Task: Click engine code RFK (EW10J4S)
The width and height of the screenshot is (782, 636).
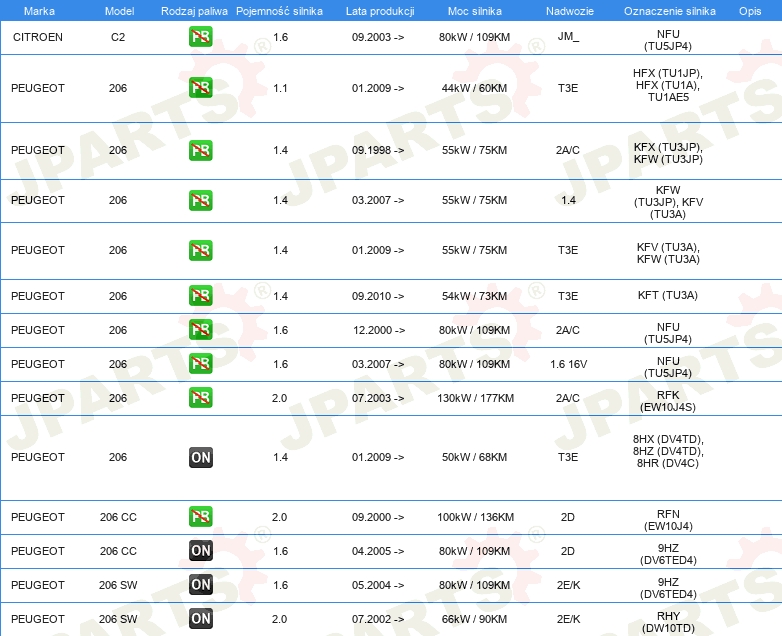Action: (x=668, y=401)
